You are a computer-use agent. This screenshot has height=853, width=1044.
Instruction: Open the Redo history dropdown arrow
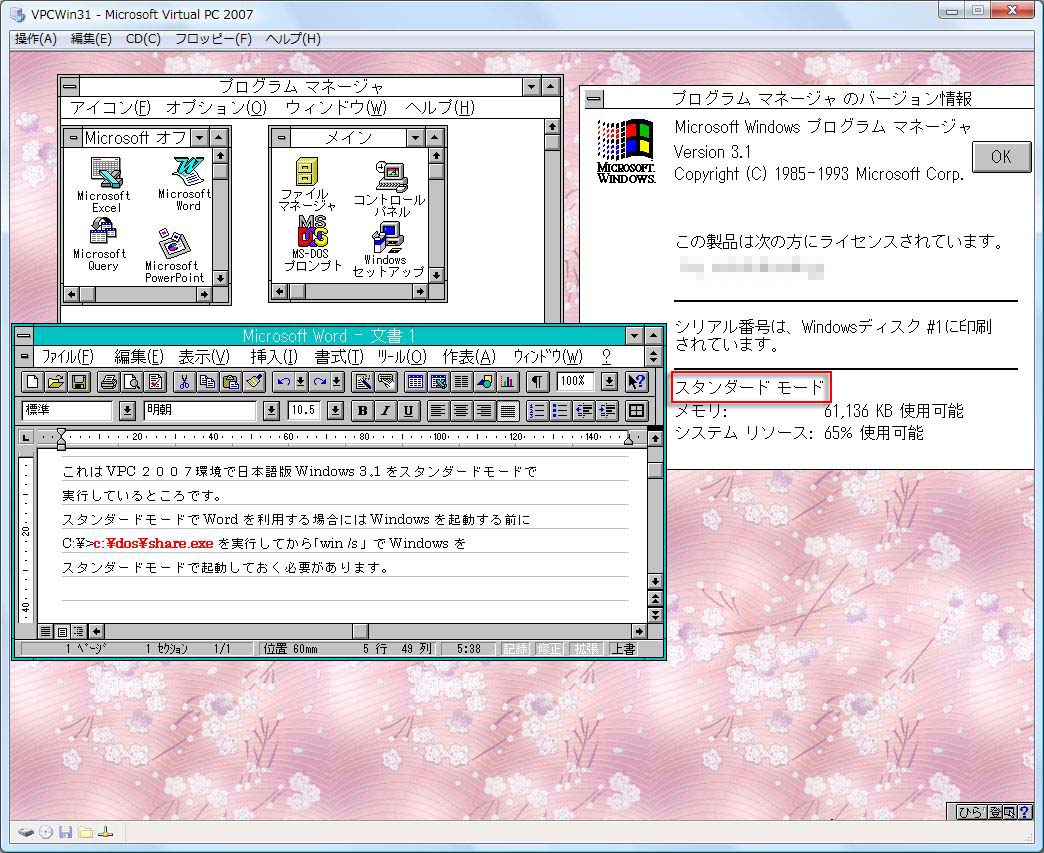[338, 382]
